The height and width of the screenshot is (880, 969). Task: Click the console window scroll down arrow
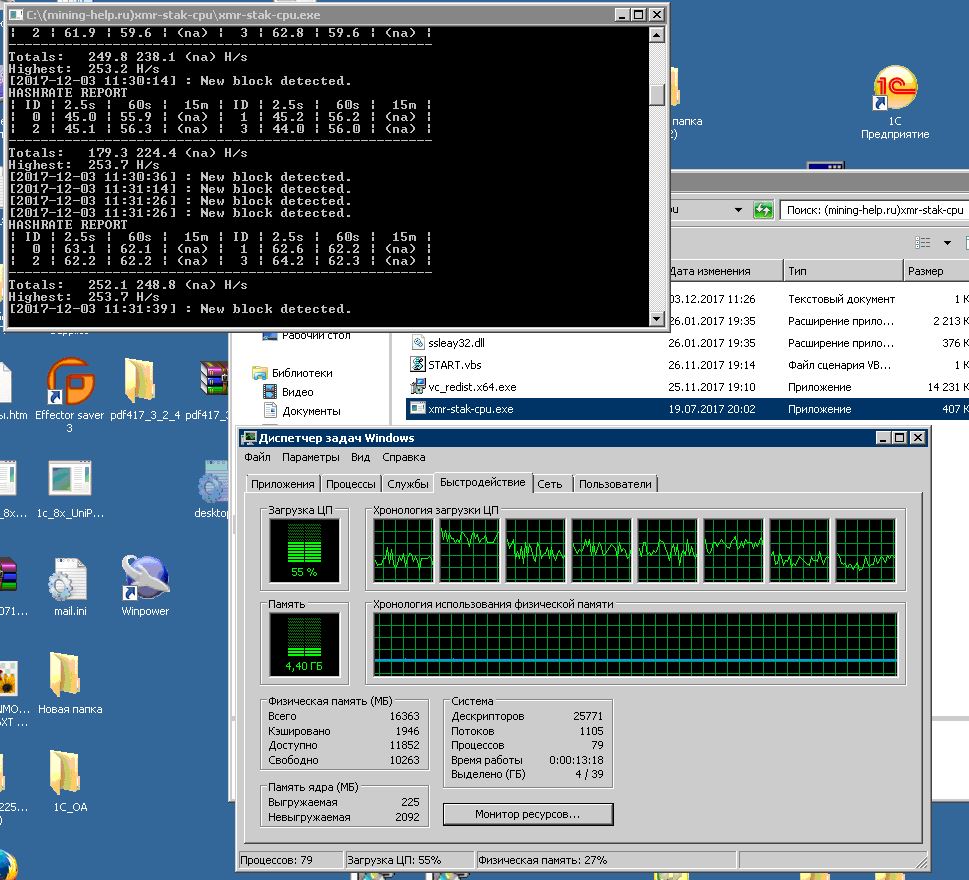coord(657,319)
